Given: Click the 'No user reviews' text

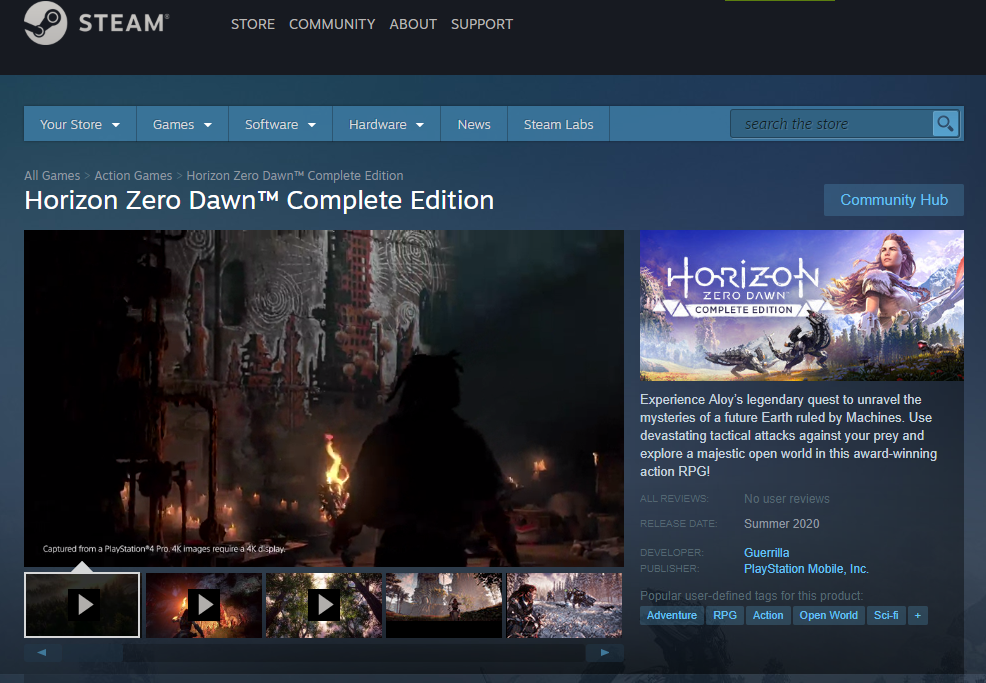Looking at the screenshot, I should [x=787, y=499].
